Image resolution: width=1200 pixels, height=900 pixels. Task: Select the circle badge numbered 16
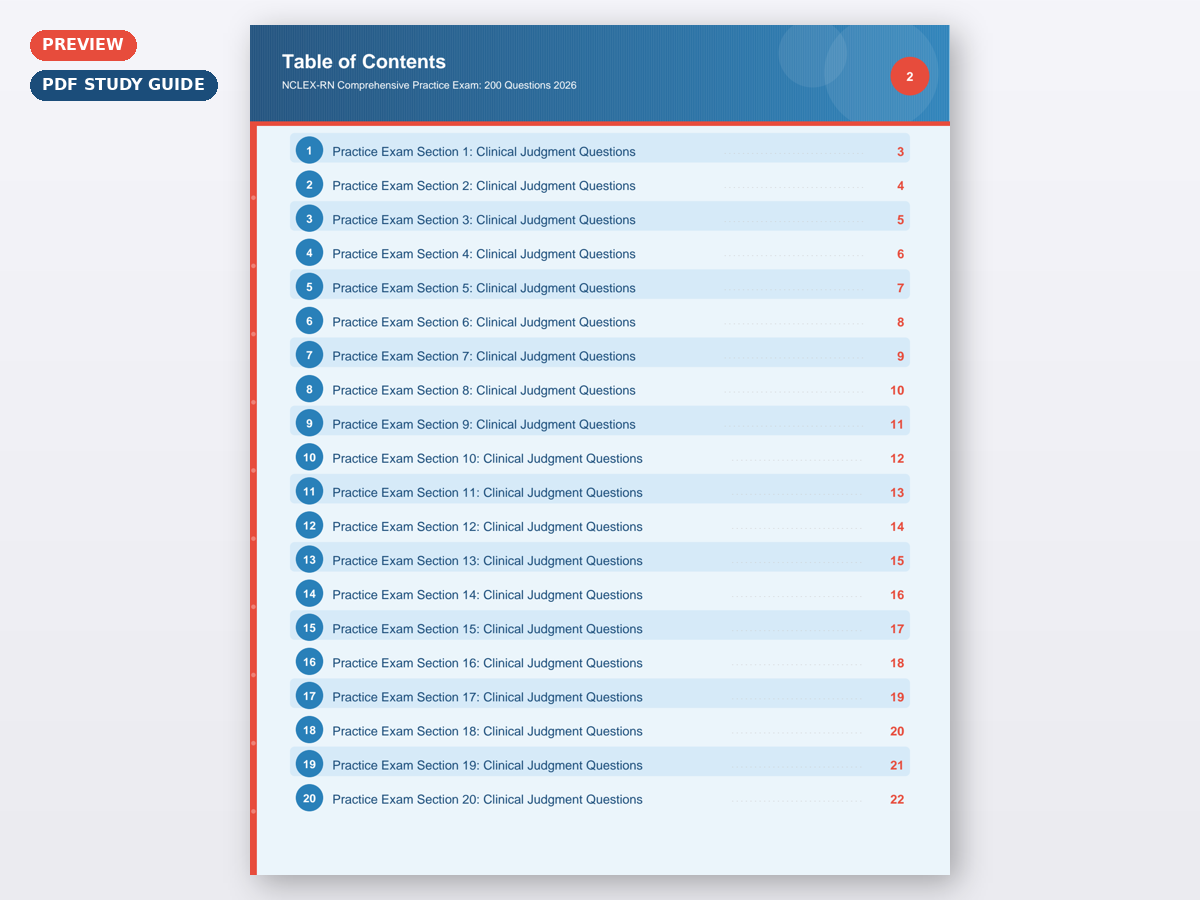coord(309,662)
